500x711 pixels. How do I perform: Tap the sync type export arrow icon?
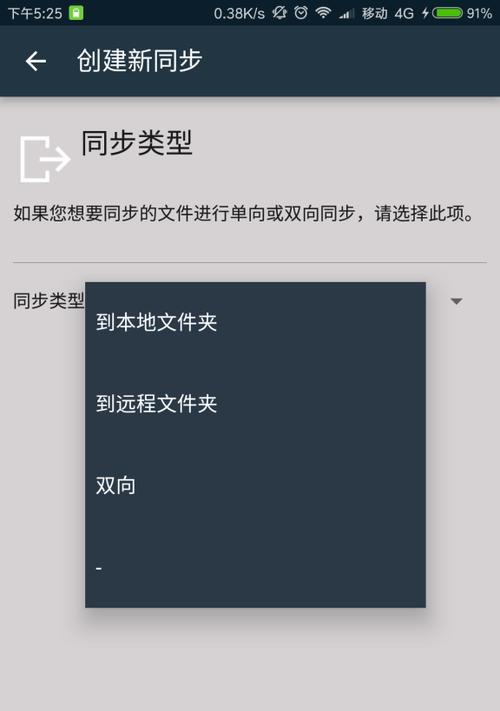coord(45,159)
